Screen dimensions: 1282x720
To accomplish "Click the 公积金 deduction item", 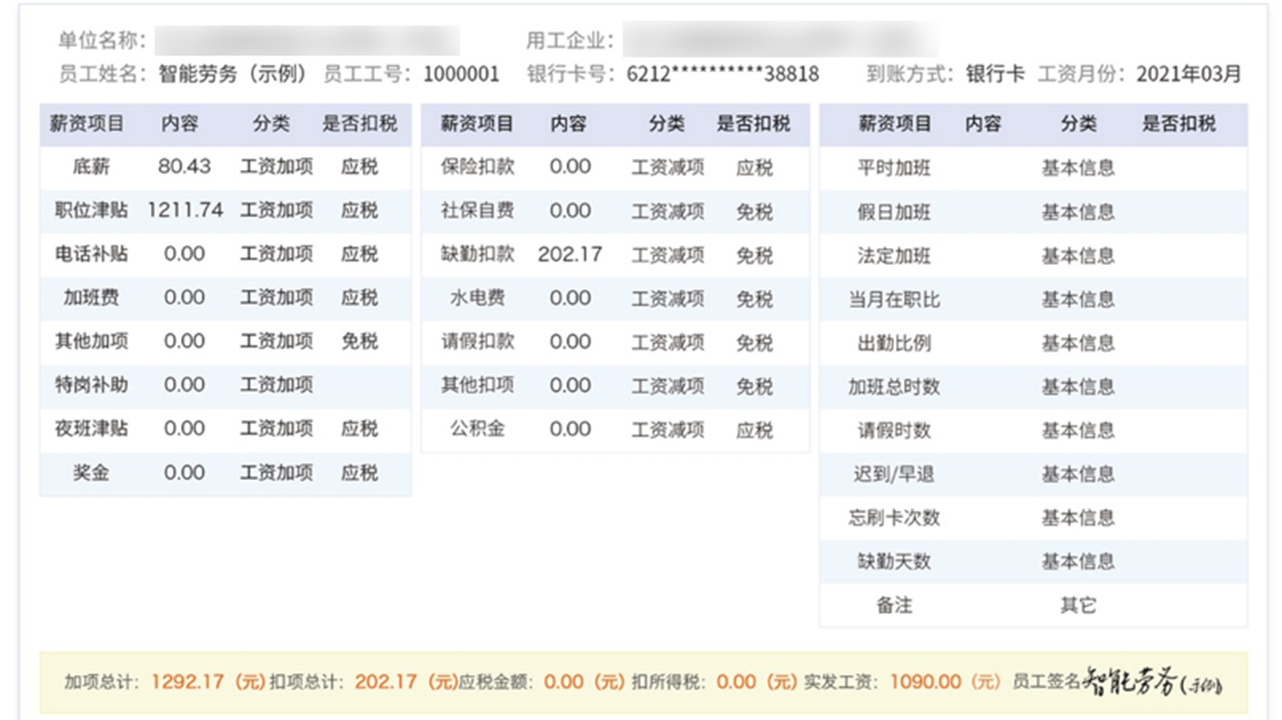I will click(477, 429).
